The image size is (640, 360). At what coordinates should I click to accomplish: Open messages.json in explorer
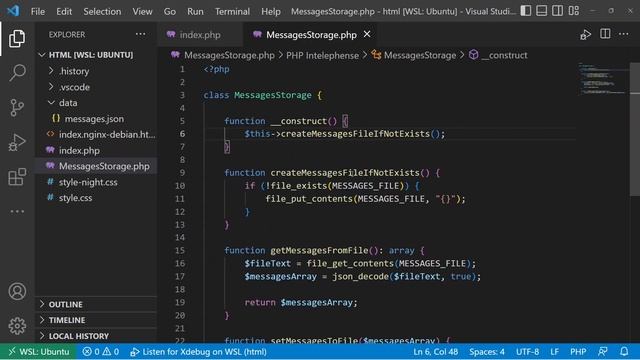pos(96,119)
